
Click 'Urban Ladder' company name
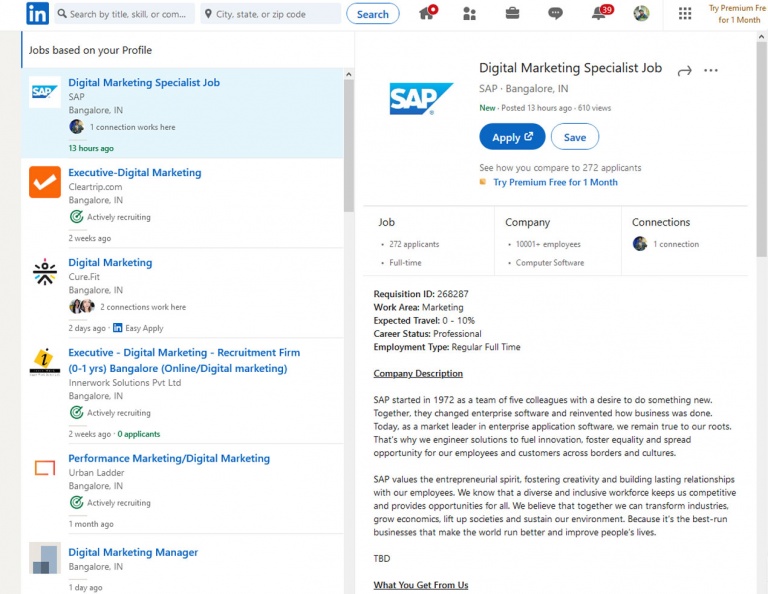point(96,473)
